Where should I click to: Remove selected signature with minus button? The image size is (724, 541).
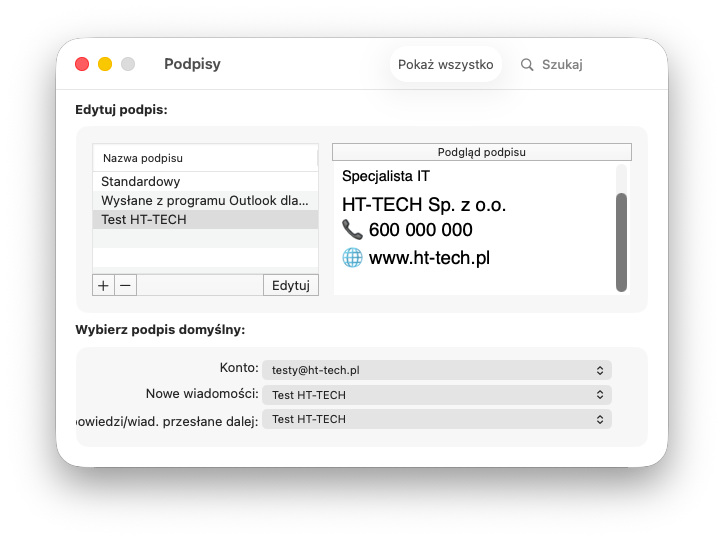click(x=125, y=286)
